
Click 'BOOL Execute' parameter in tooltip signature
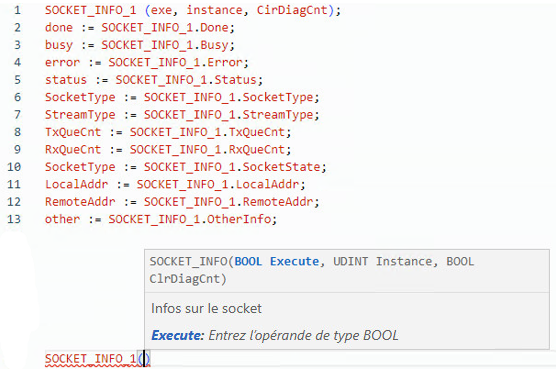[277, 261]
